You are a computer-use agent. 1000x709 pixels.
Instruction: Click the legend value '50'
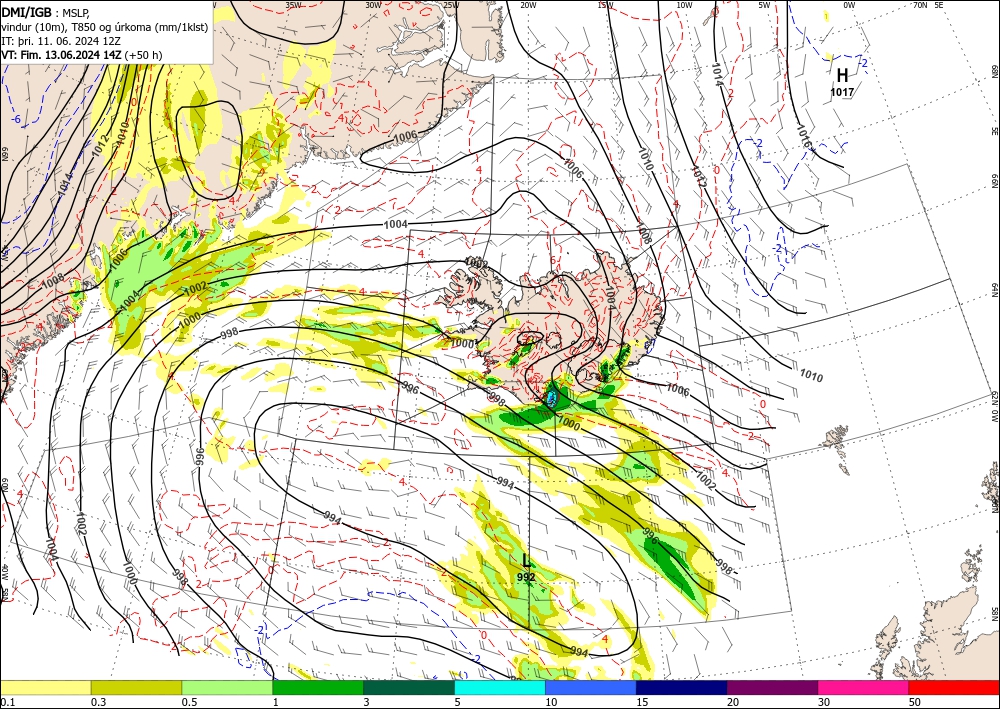coord(915,702)
